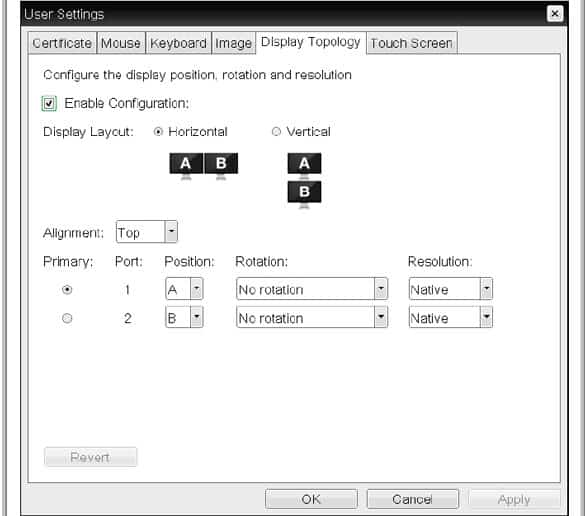Click the horizontal A B monitor layout icon

pos(203,166)
